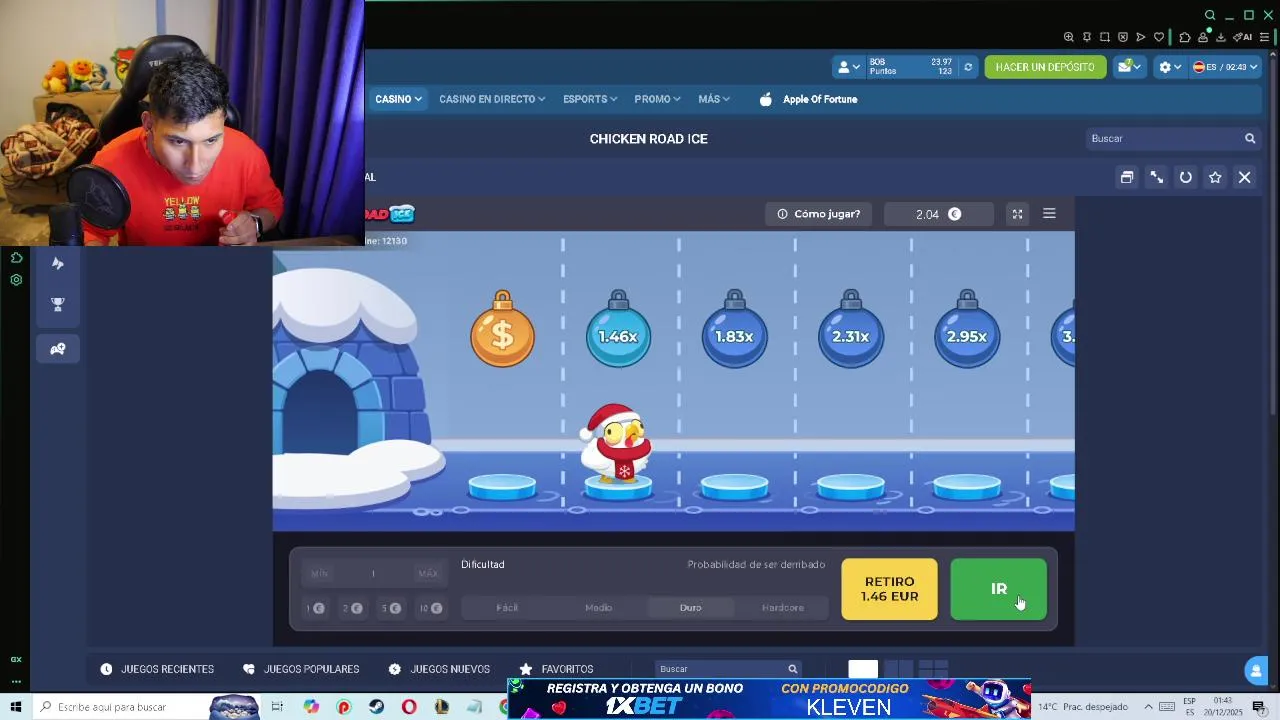Select Duro difficulty
This screenshot has height=720, width=1280.
[x=690, y=607]
